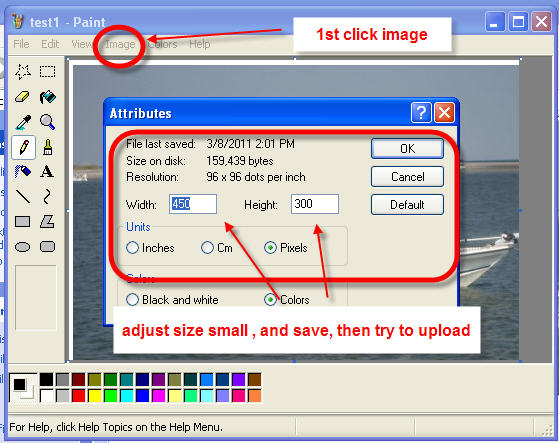
Task: Choose the Airbrush spray tool
Action: [23, 172]
